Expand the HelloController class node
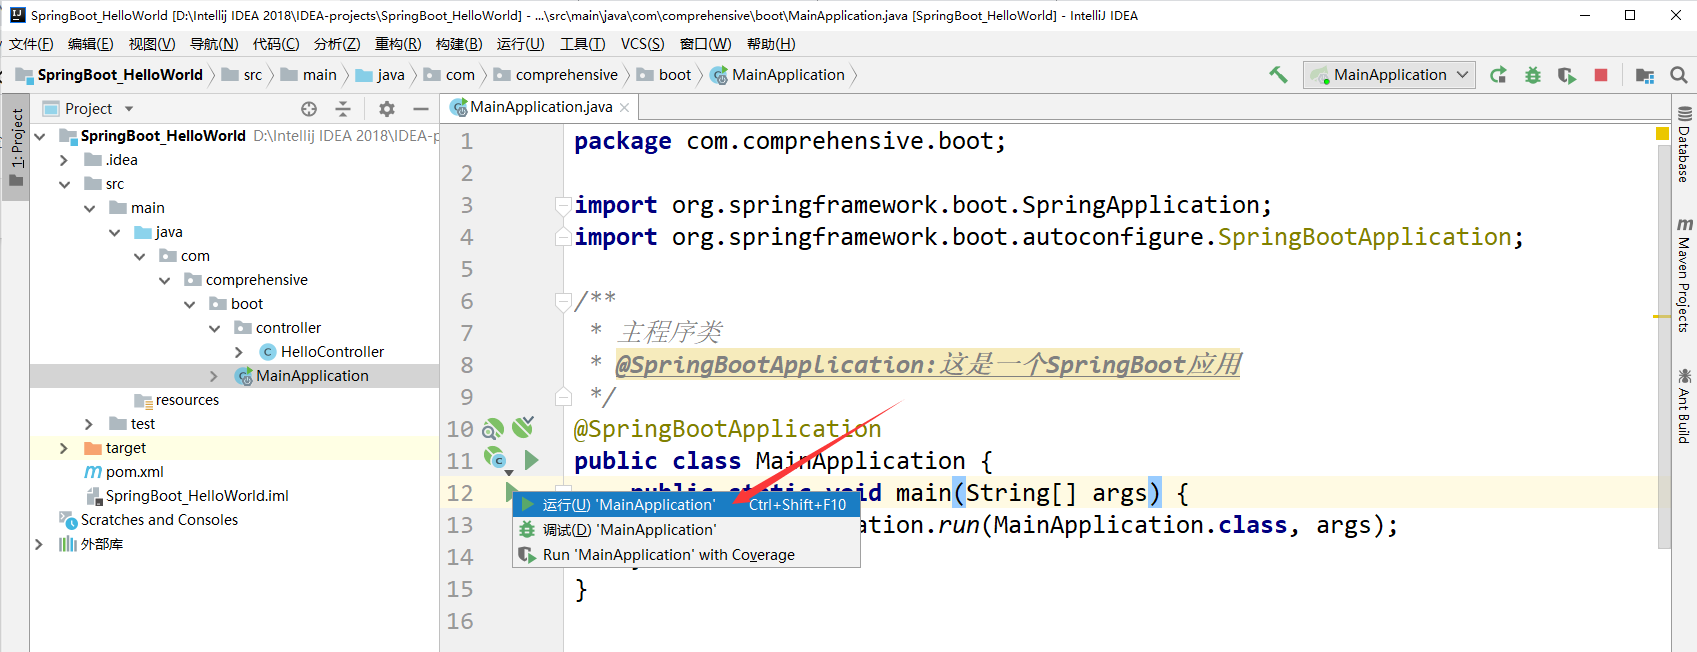 239,352
